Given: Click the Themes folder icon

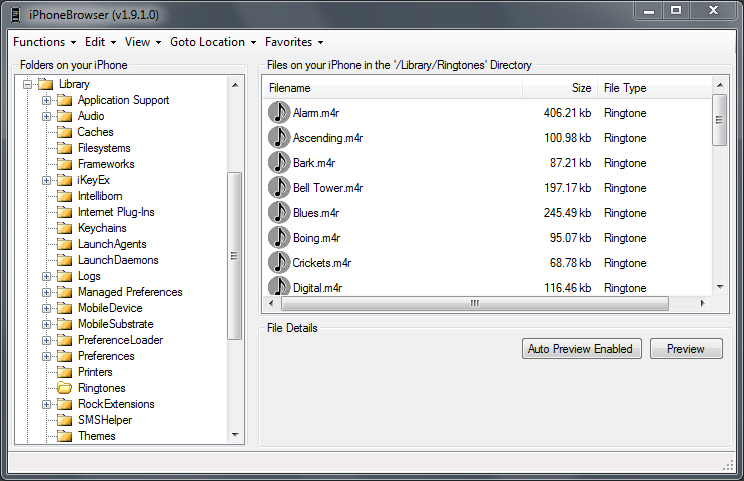Looking at the screenshot, I should point(65,436).
